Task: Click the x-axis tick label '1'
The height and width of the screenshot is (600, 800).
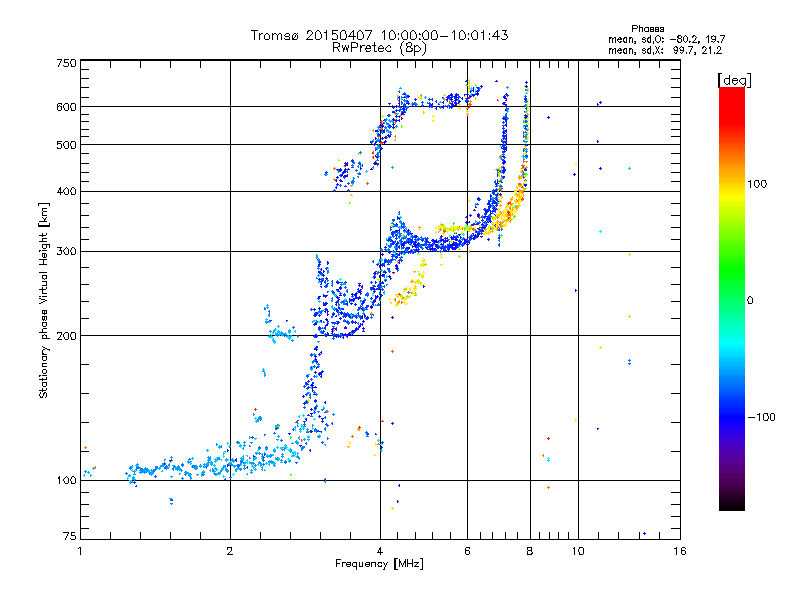Action: (x=80, y=551)
